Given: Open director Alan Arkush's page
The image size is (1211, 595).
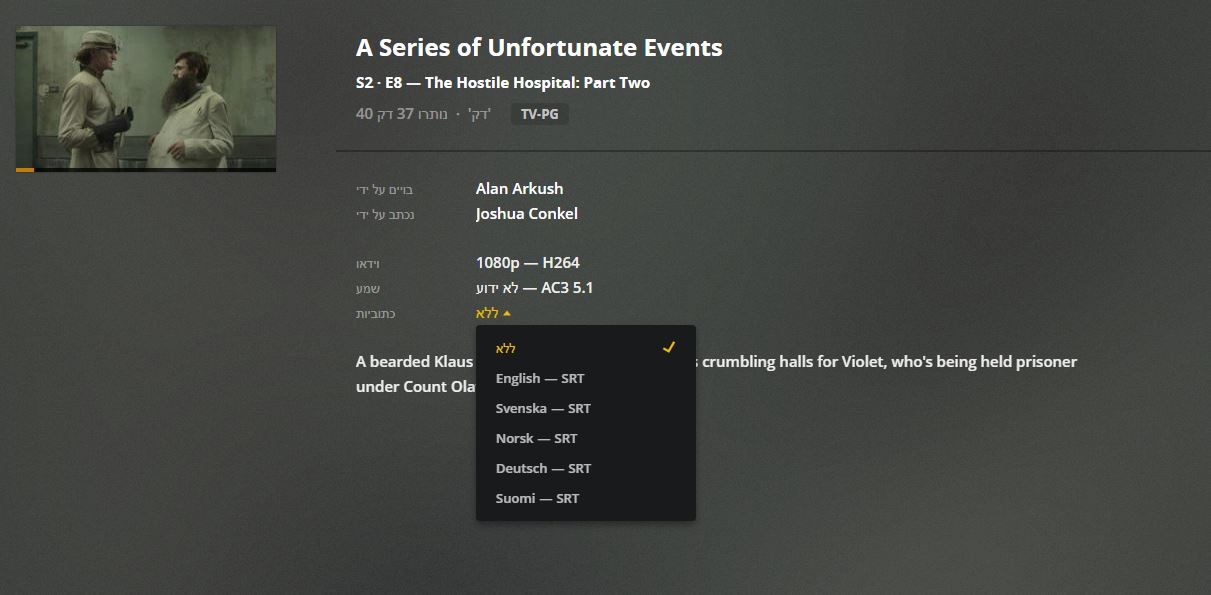Looking at the screenshot, I should coord(519,188).
